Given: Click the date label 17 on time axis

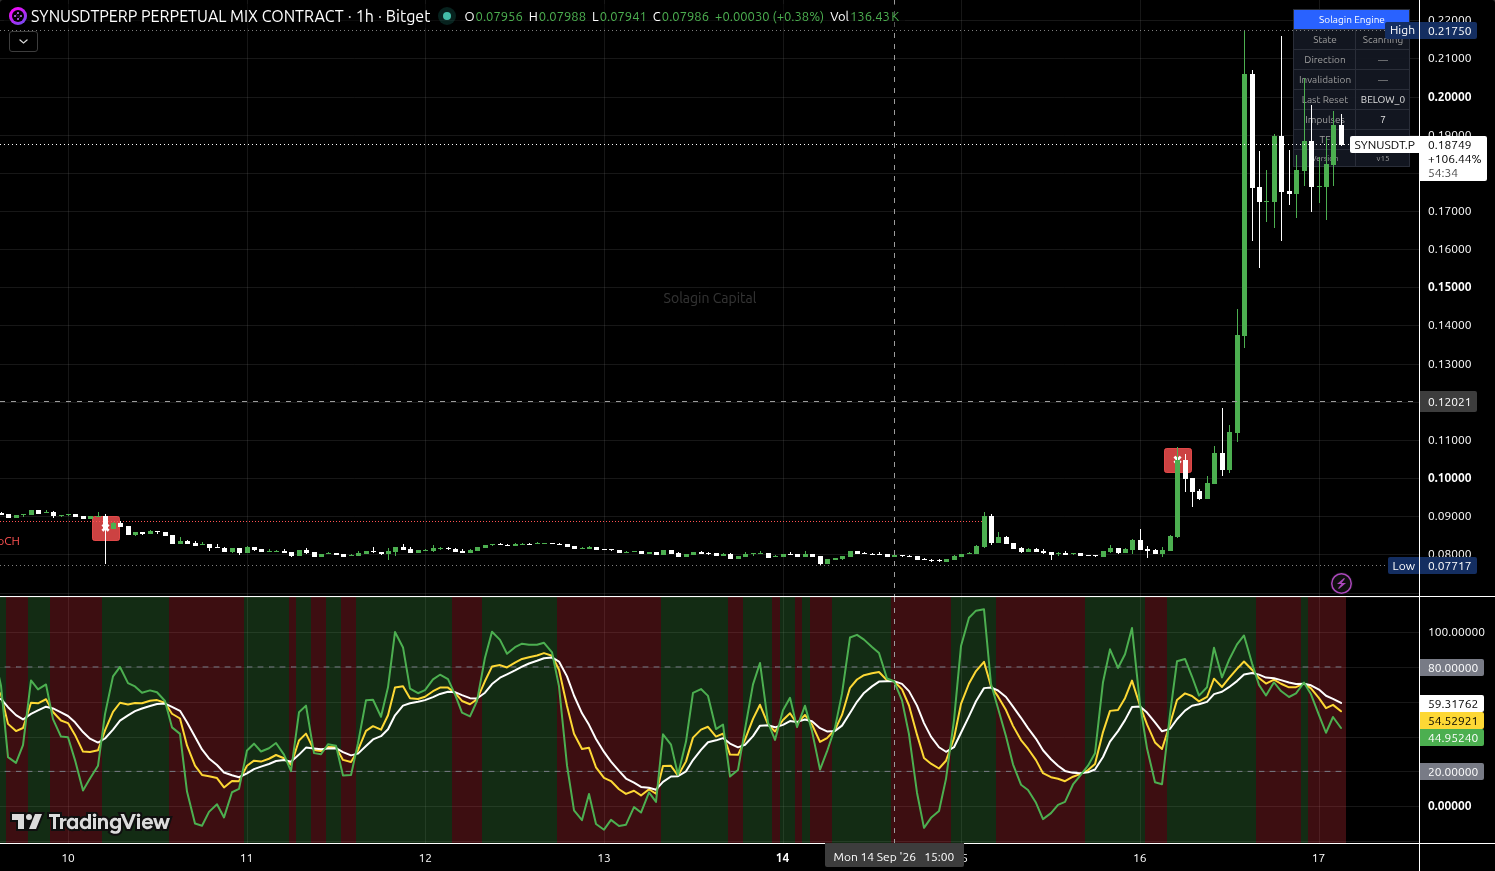Looking at the screenshot, I should [1318, 858].
